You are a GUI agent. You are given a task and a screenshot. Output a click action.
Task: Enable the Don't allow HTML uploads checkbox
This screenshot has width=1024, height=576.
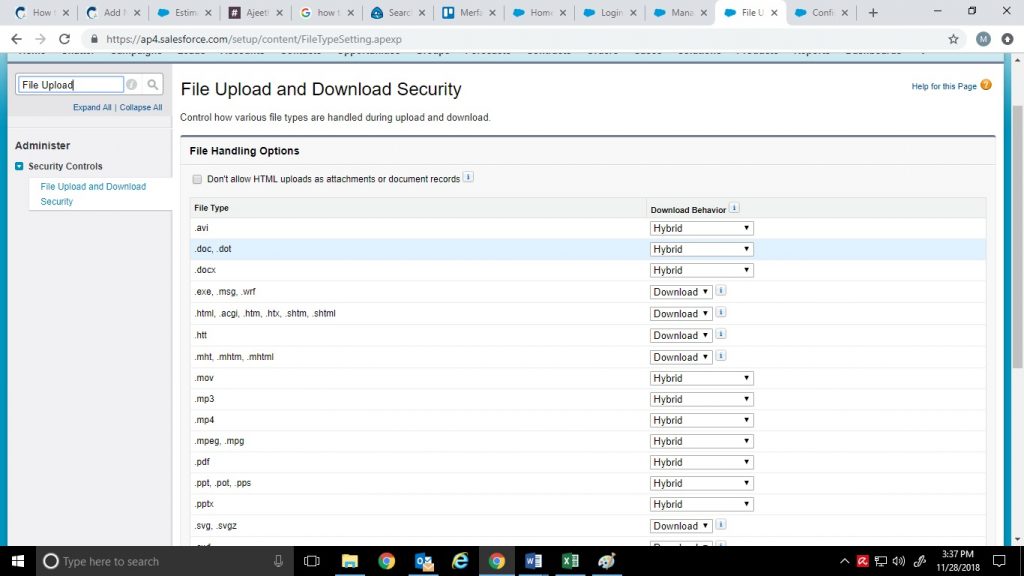(x=197, y=178)
